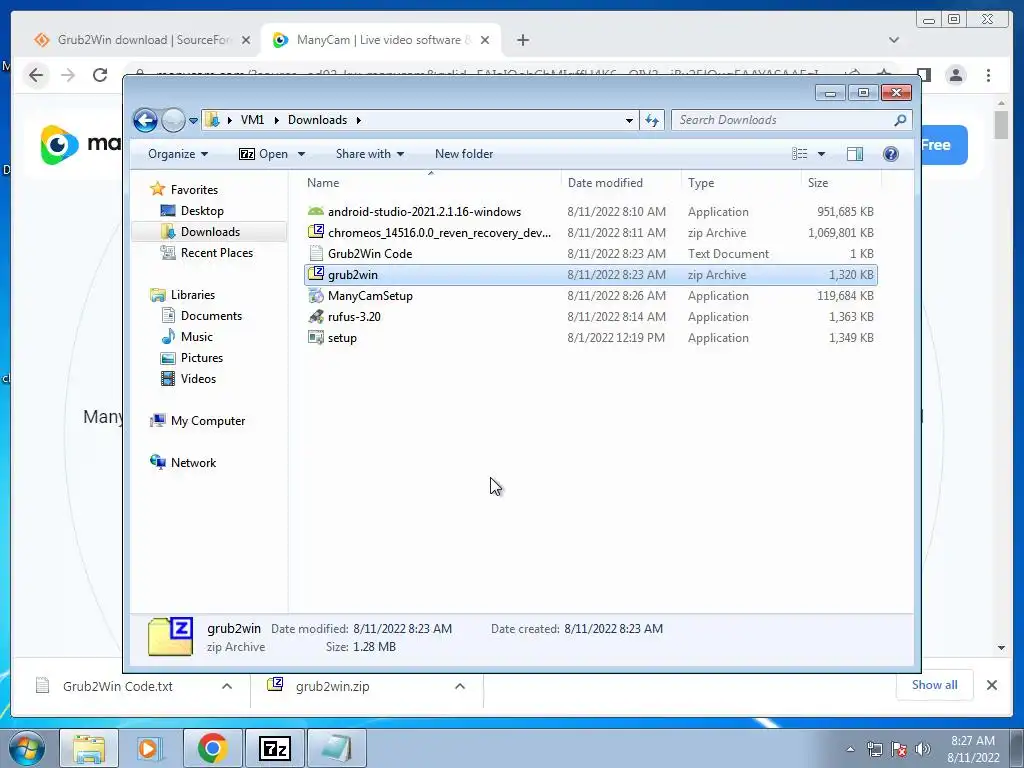Click Show all downloads button
The width and height of the screenshot is (1024, 768).
click(x=935, y=685)
